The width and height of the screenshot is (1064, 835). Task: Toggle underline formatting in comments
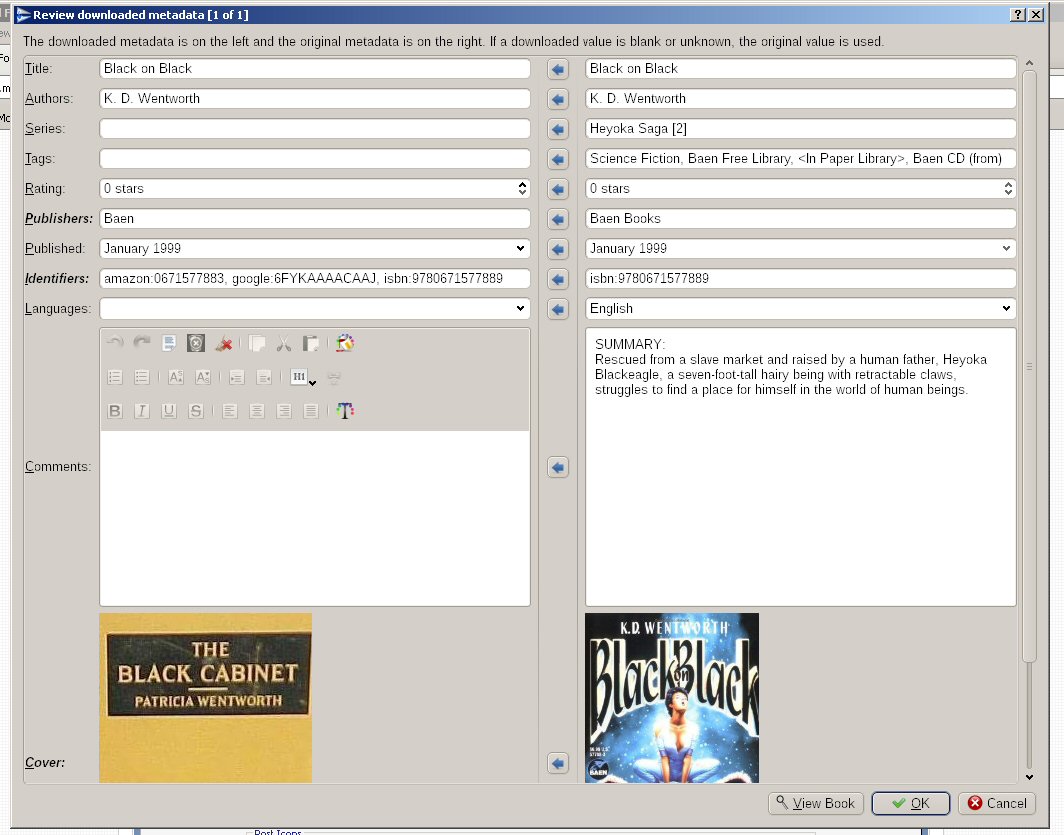pyautogui.click(x=169, y=410)
